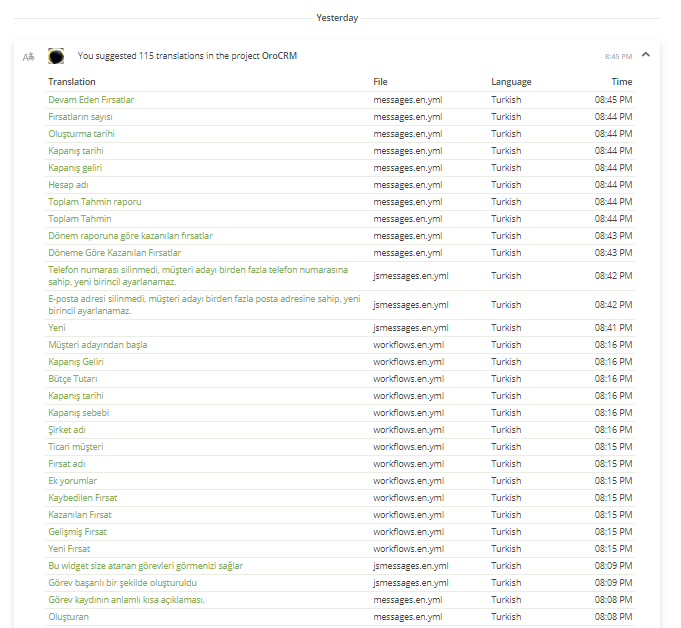Open "Görev kaydının anlamlı kısa açıklaması."
The image size is (681, 628).
[x=126, y=600]
